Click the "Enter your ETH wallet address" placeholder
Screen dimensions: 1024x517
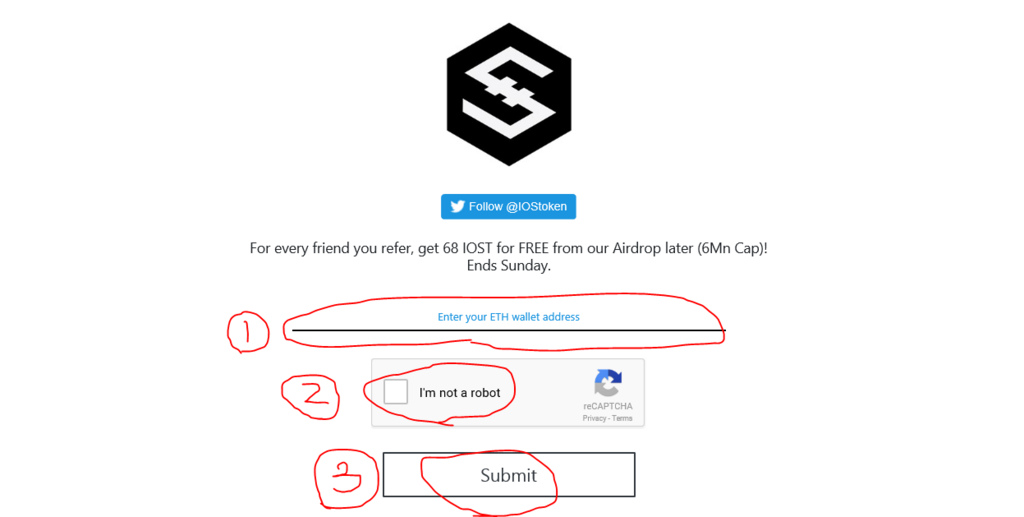509,317
